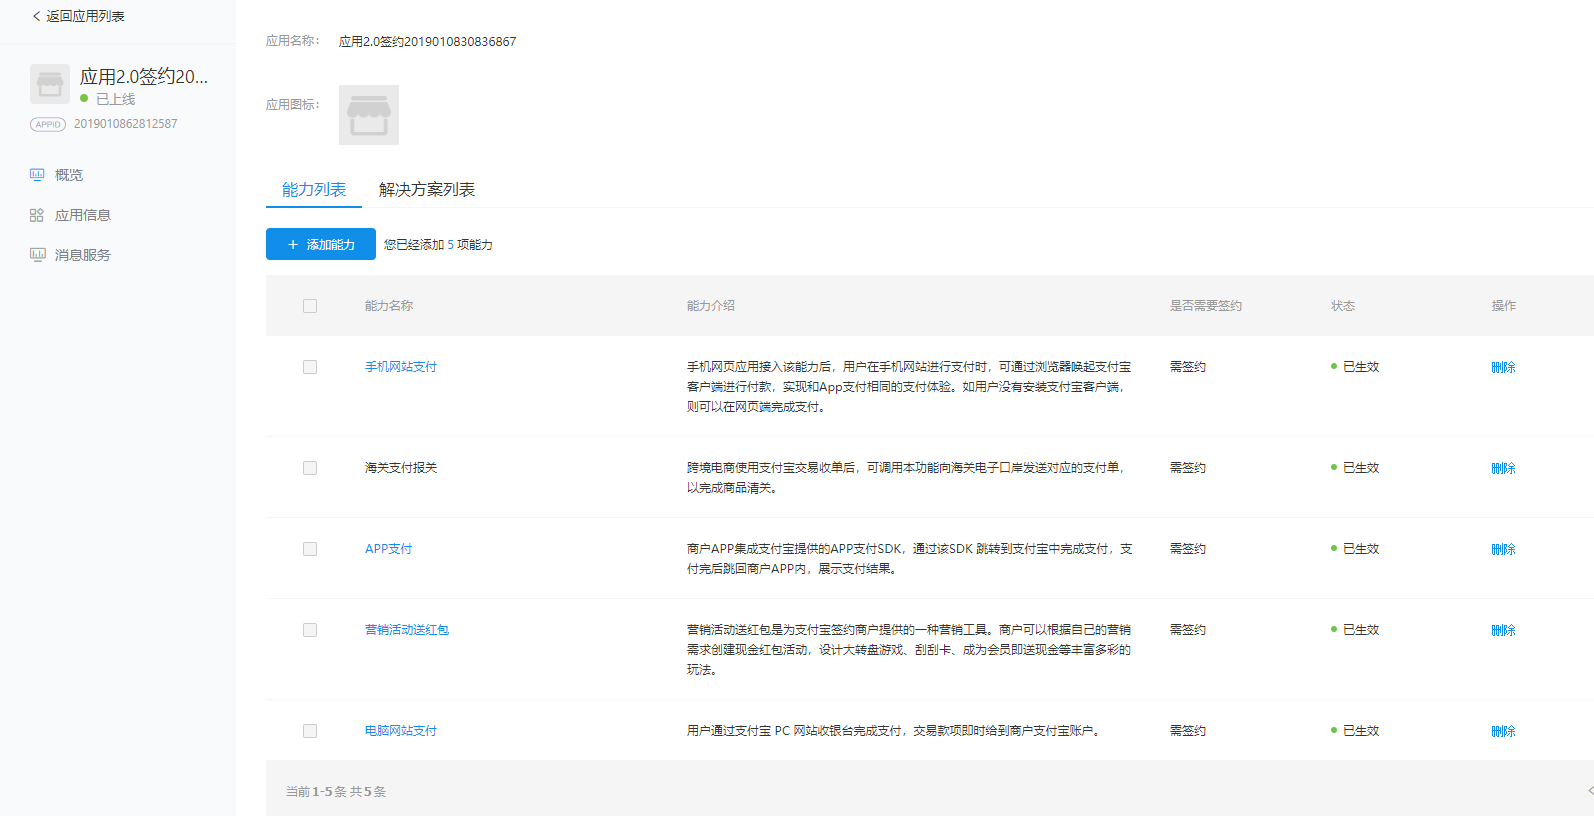Open 概览 in sidebar
The height and width of the screenshot is (816, 1594).
(x=69, y=175)
